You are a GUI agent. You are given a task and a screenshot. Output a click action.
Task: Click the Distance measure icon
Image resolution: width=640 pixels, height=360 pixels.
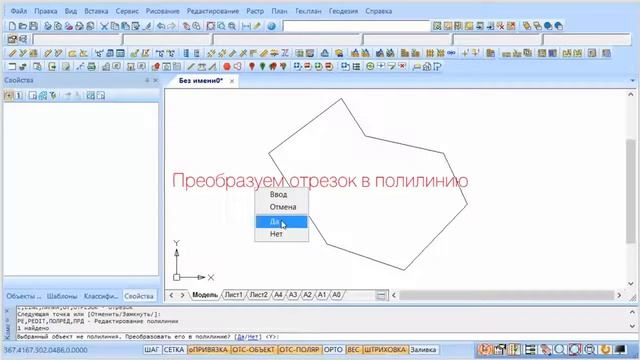pyautogui.click(x=247, y=26)
